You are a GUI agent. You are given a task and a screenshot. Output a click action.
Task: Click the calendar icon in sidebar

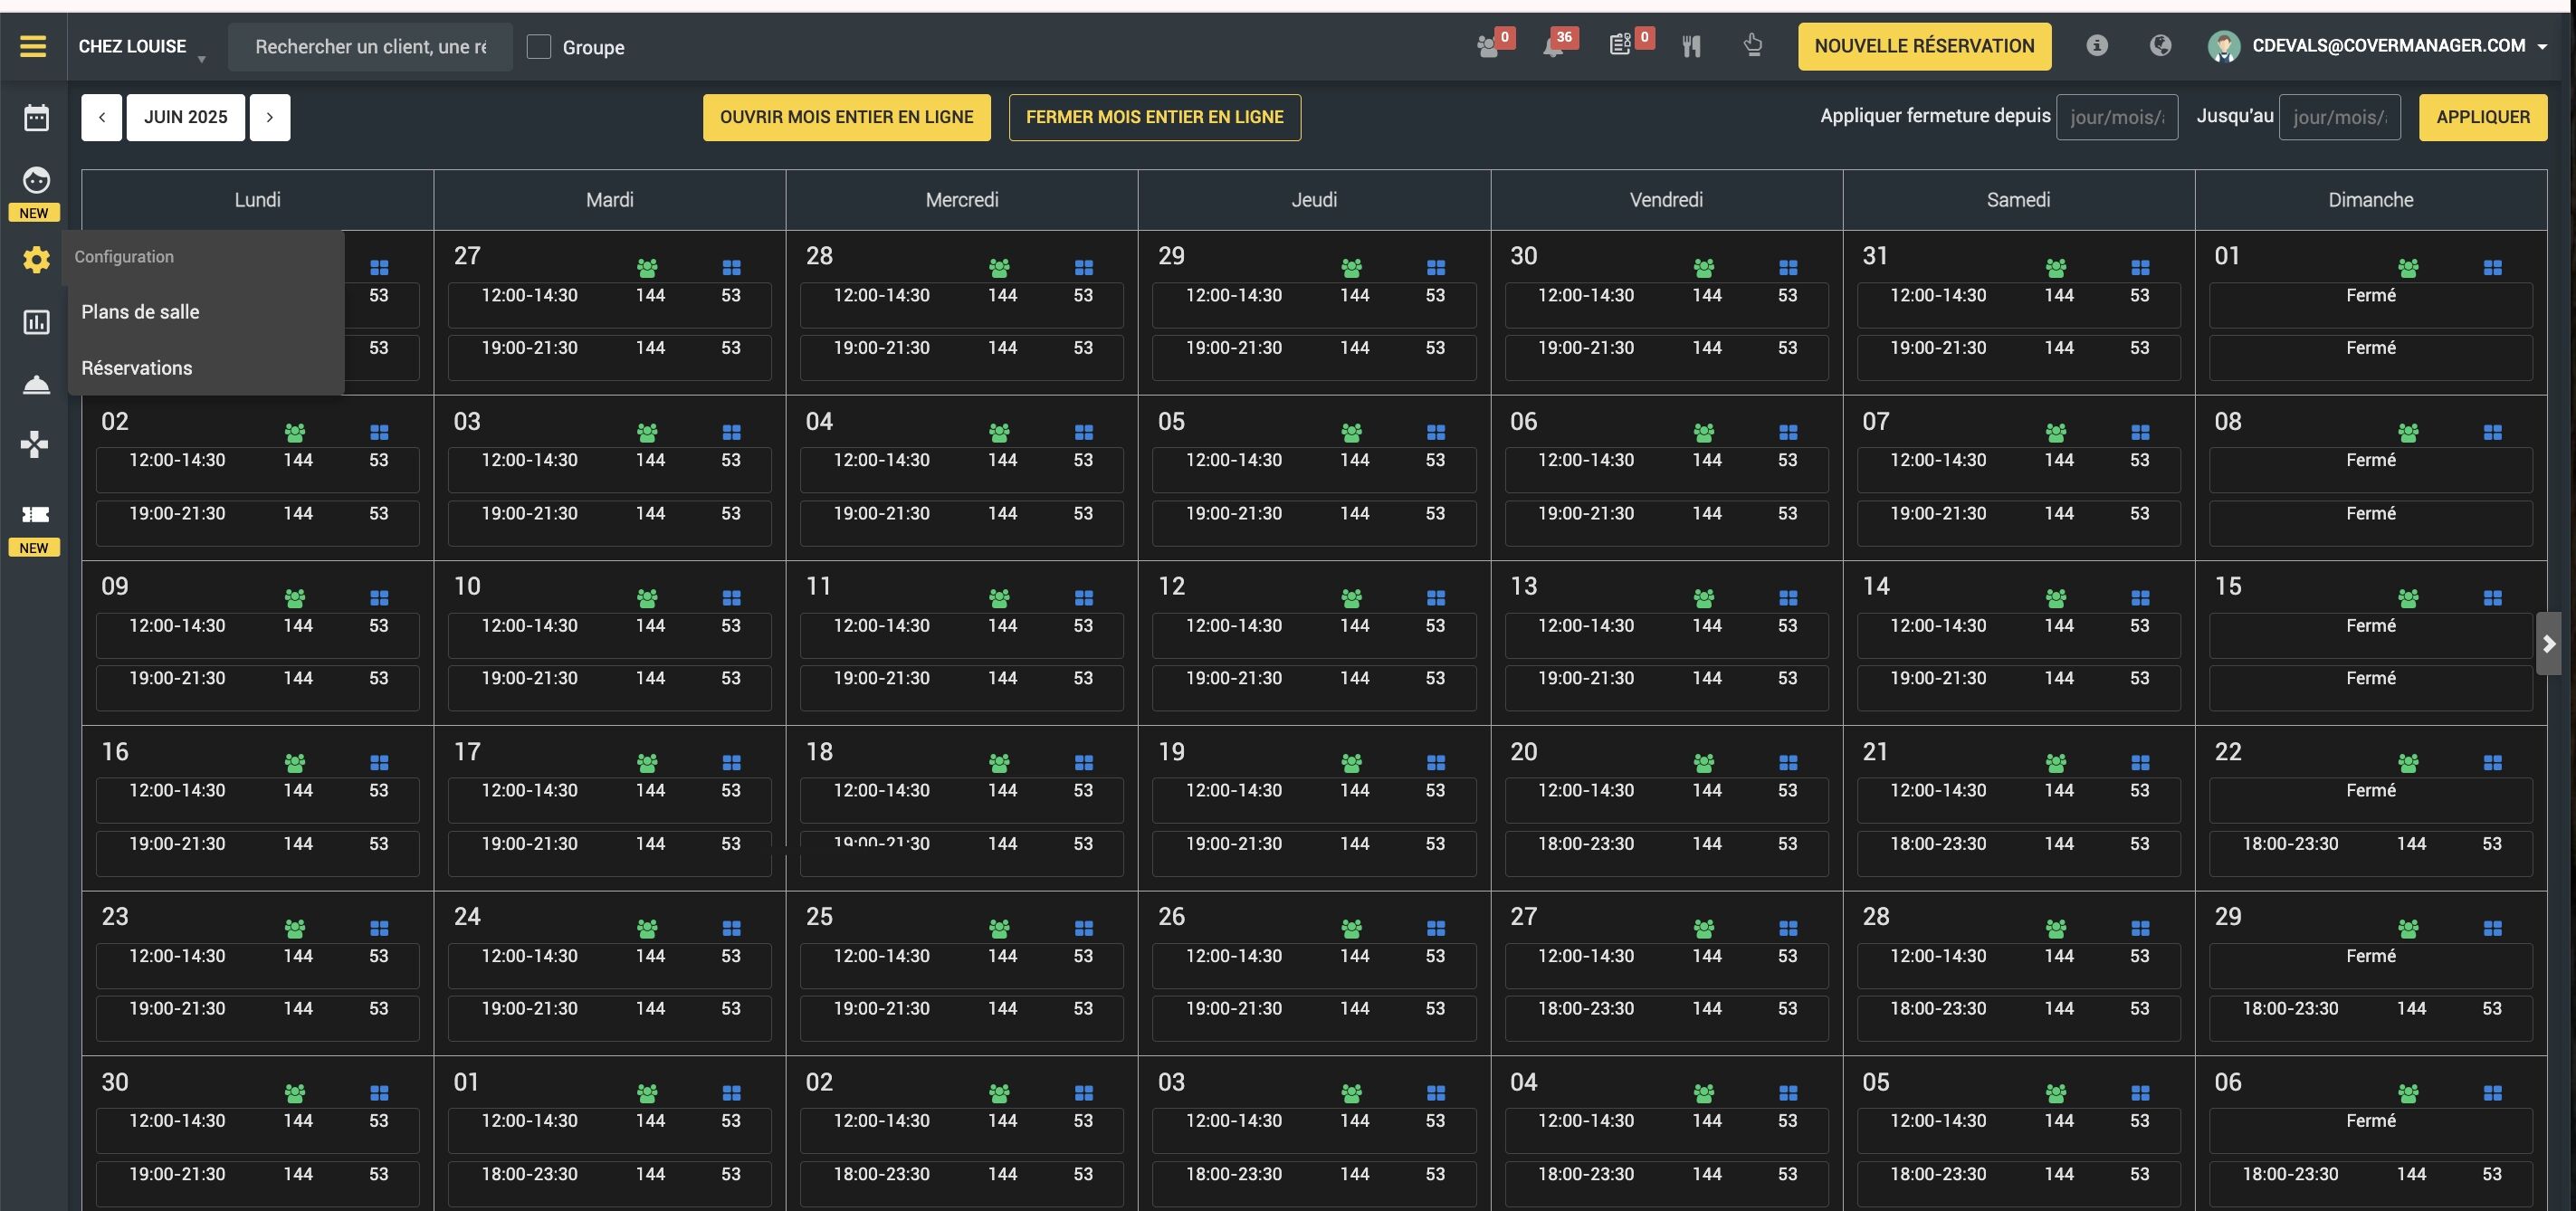[36, 118]
